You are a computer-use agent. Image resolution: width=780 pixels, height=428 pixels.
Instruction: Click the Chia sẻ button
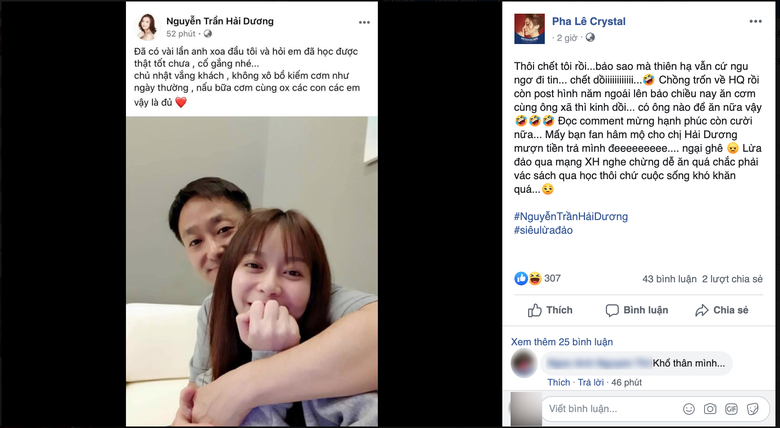pos(721,310)
